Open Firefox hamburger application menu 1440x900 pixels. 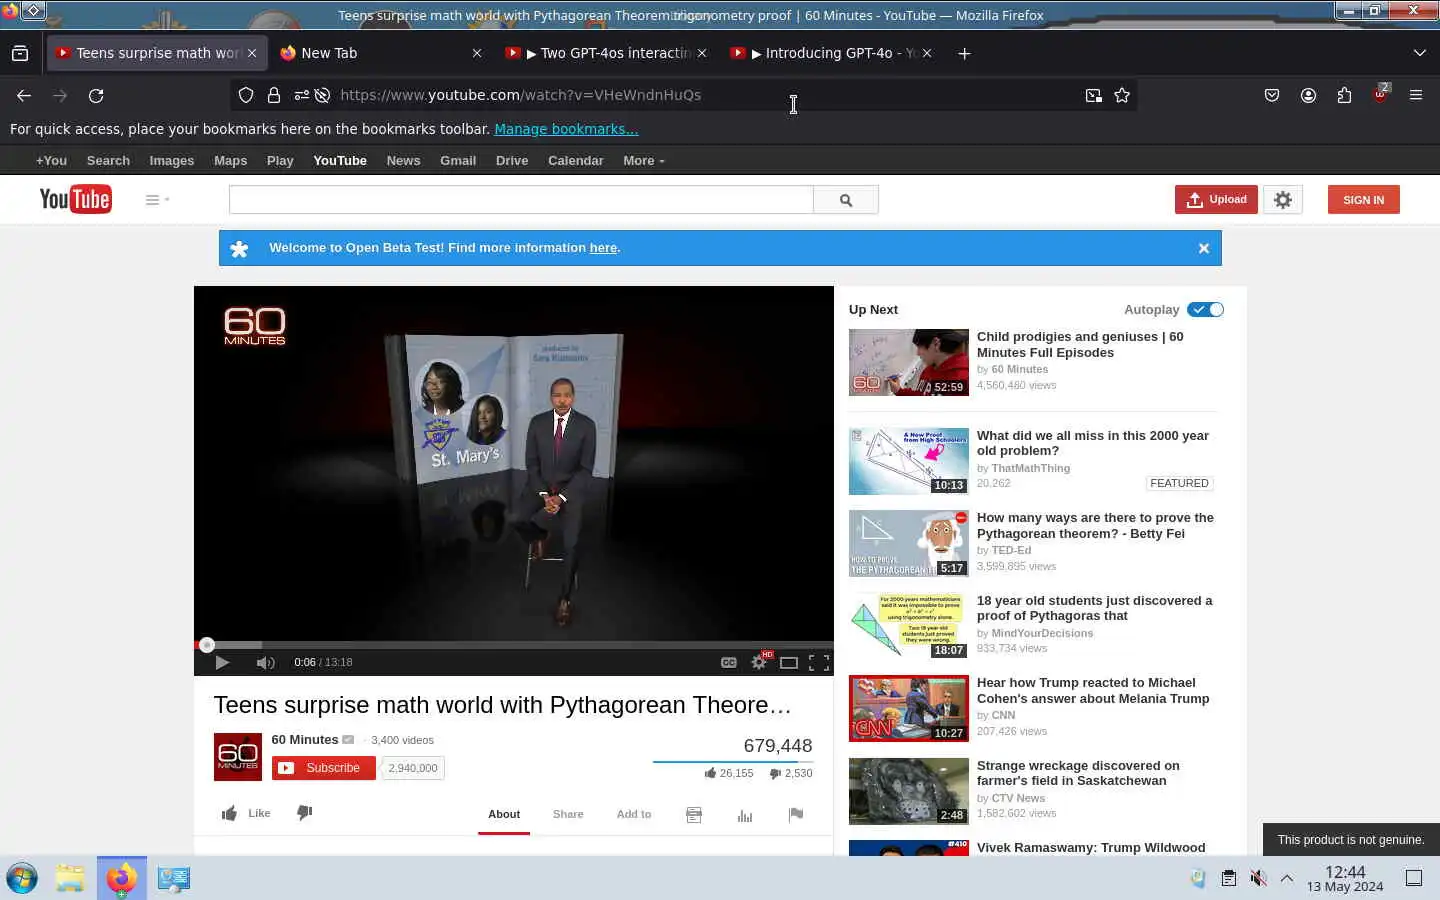(1416, 95)
